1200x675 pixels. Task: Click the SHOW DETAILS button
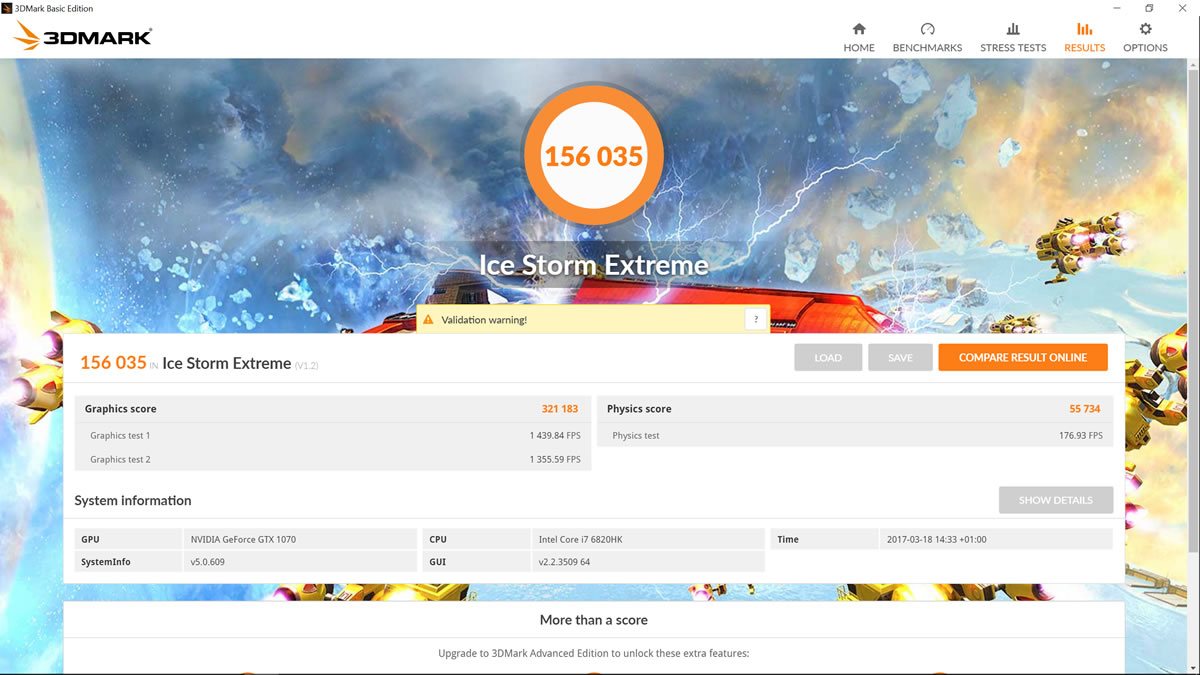[1056, 500]
